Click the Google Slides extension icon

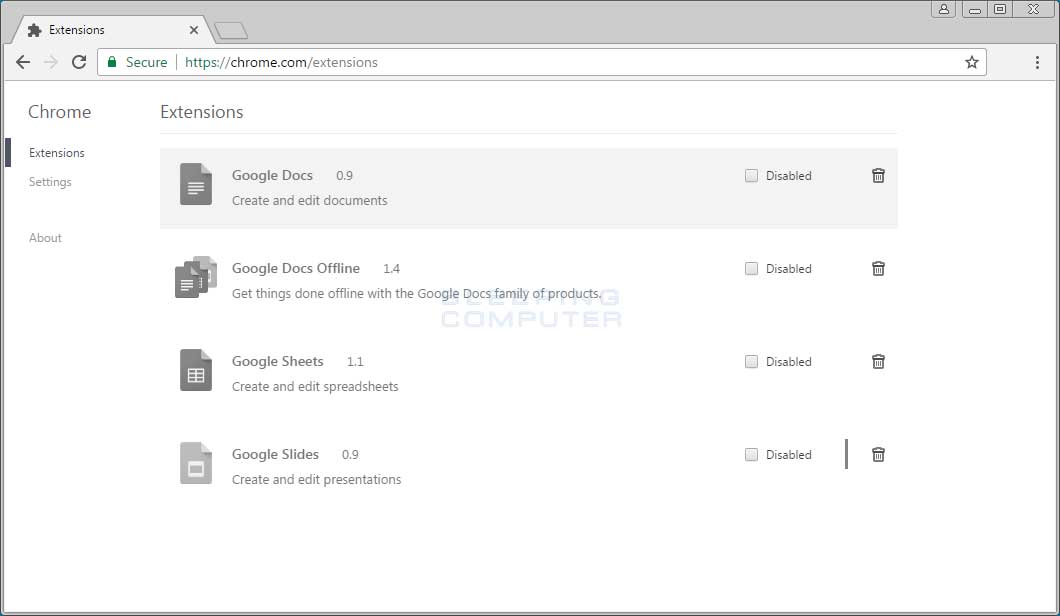pyautogui.click(x=196, y=463)
